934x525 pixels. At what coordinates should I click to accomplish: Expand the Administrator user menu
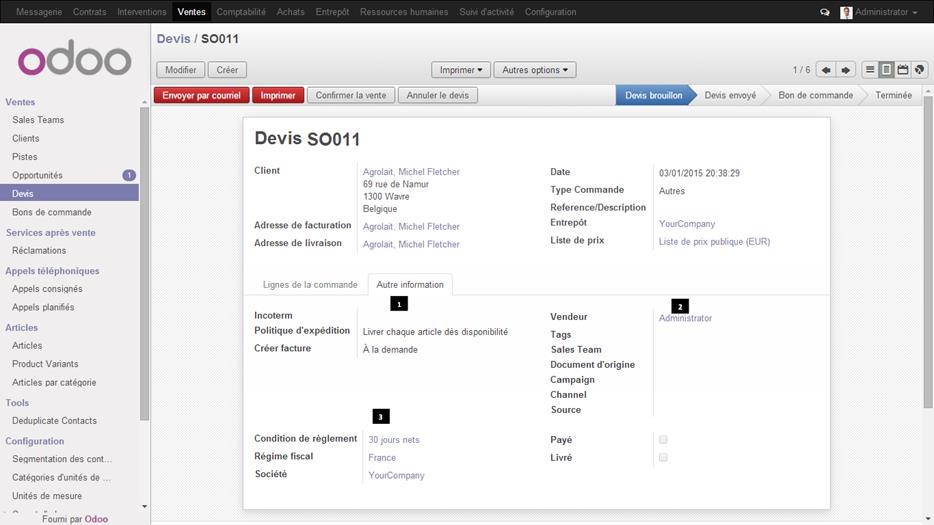886,12
